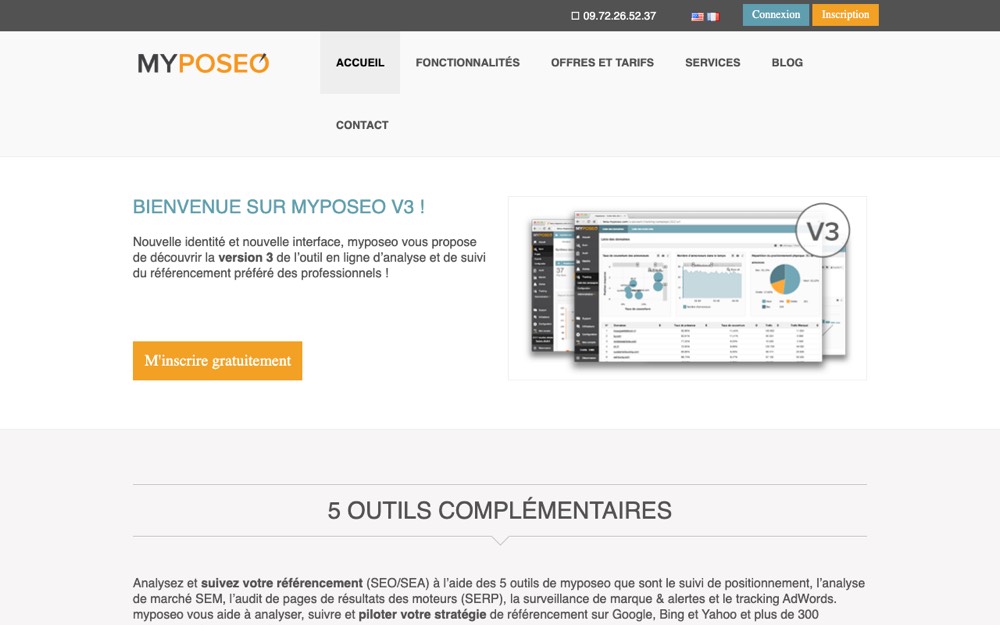Click bold text 'version 3' in intro
The width and height of the screenshot is (1000, 625).
pos(246,258)
